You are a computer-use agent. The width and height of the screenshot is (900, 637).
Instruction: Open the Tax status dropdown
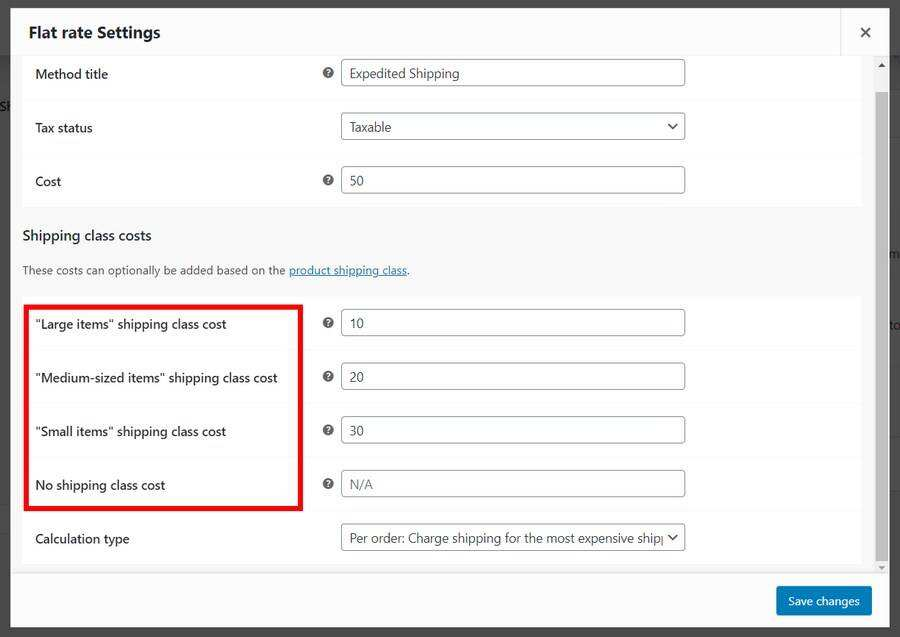pyautogui.click(x=513, y=126)
